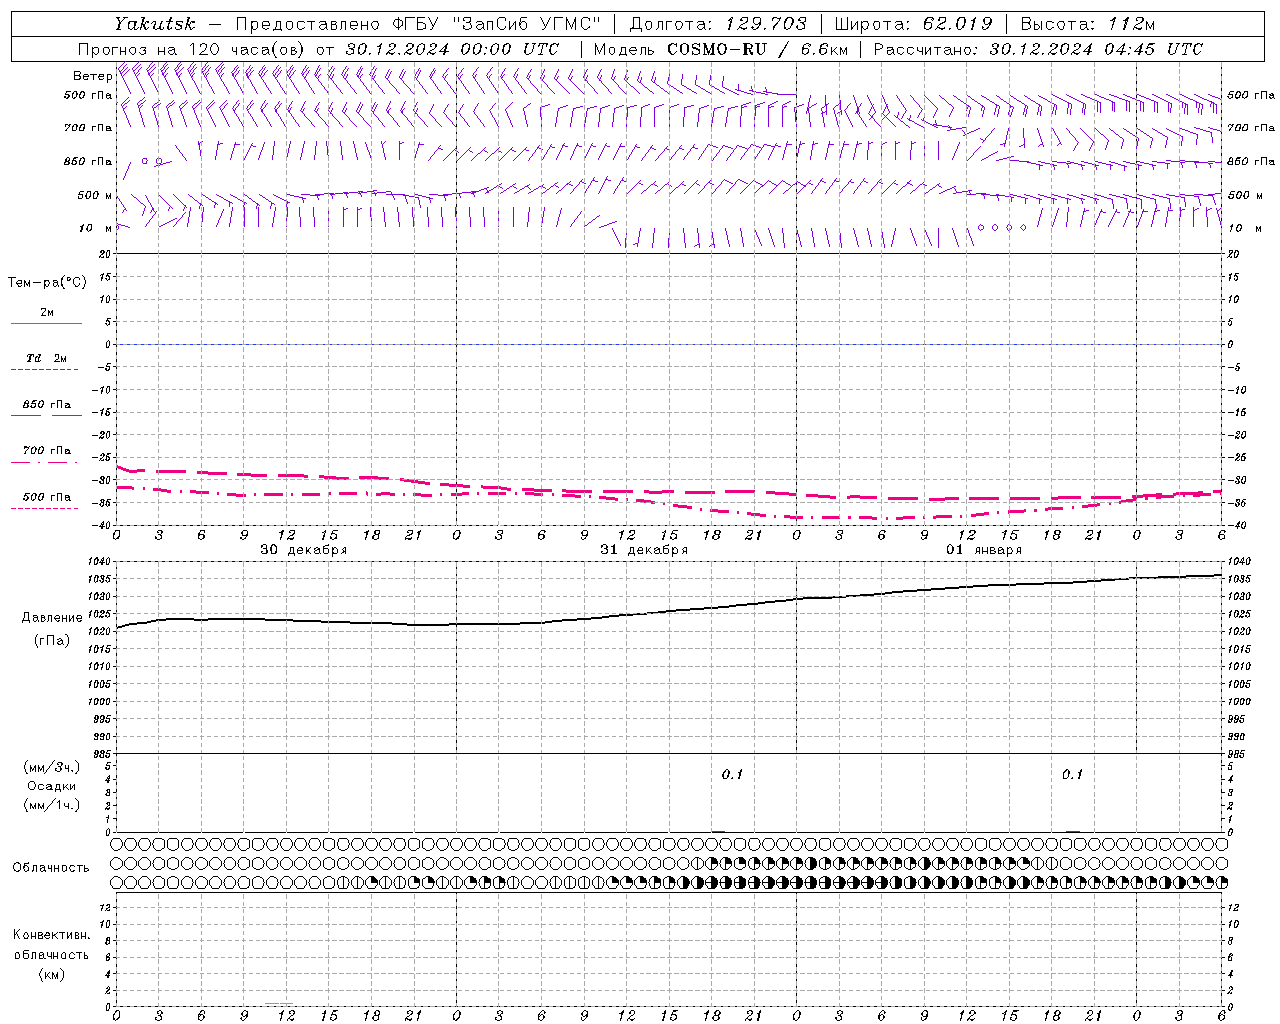The width and height of the screenshot is (1280, 1024).
Task: Click the '(гПа)' unit label under Давление
Action: point(52,640)
